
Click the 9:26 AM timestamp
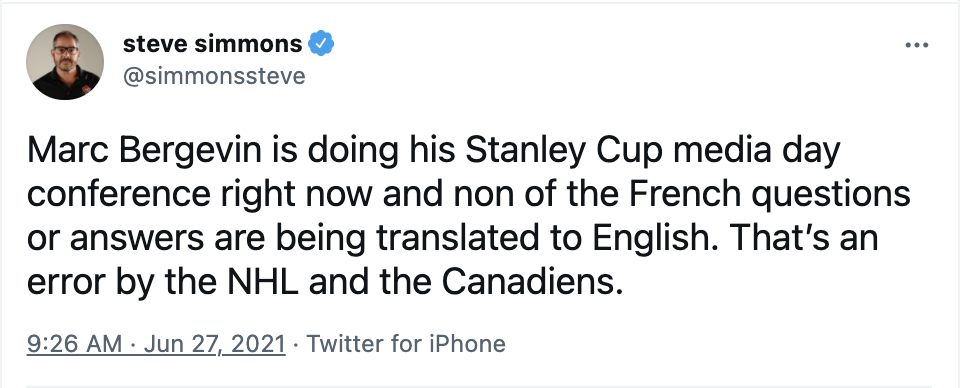(75, 344)
